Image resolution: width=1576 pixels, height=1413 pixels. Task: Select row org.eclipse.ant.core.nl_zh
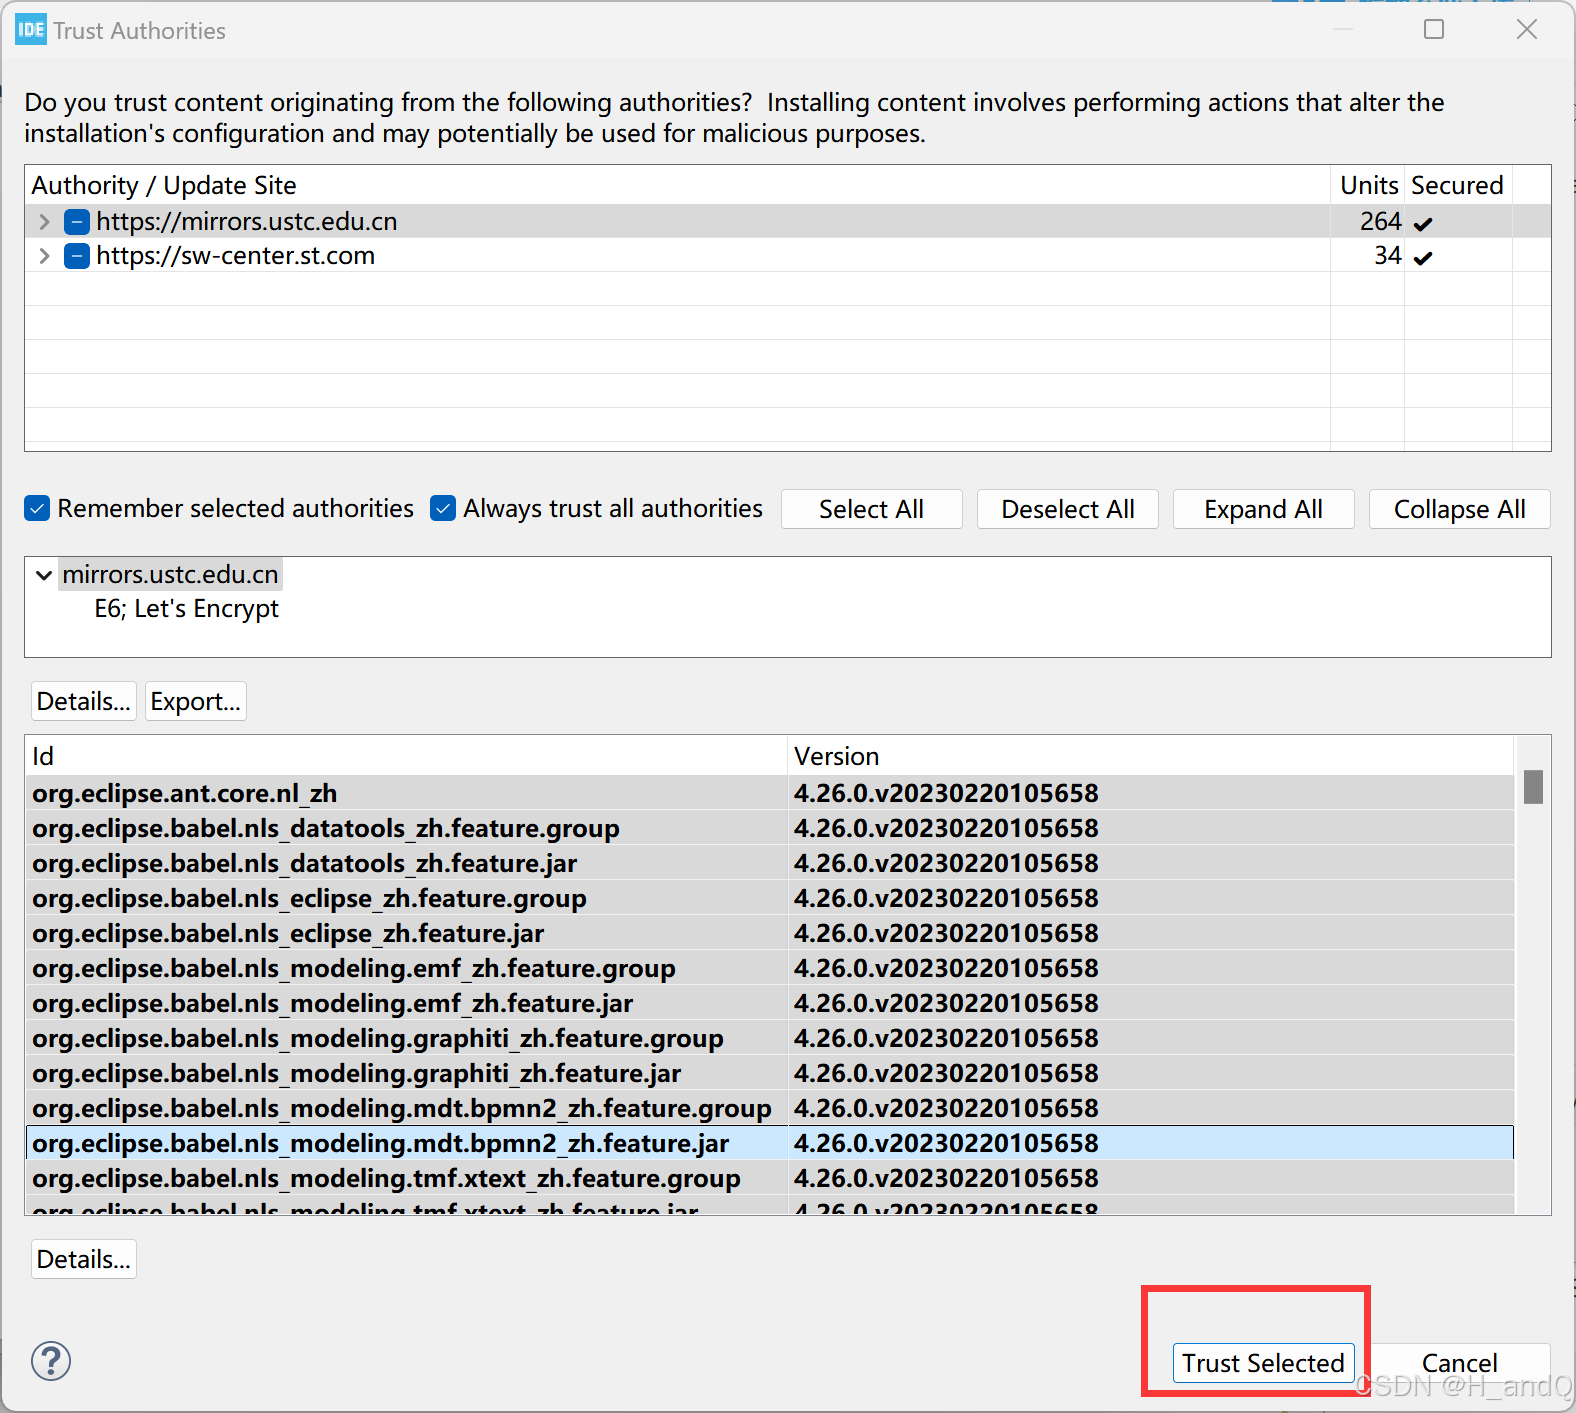tap(770, 793)
